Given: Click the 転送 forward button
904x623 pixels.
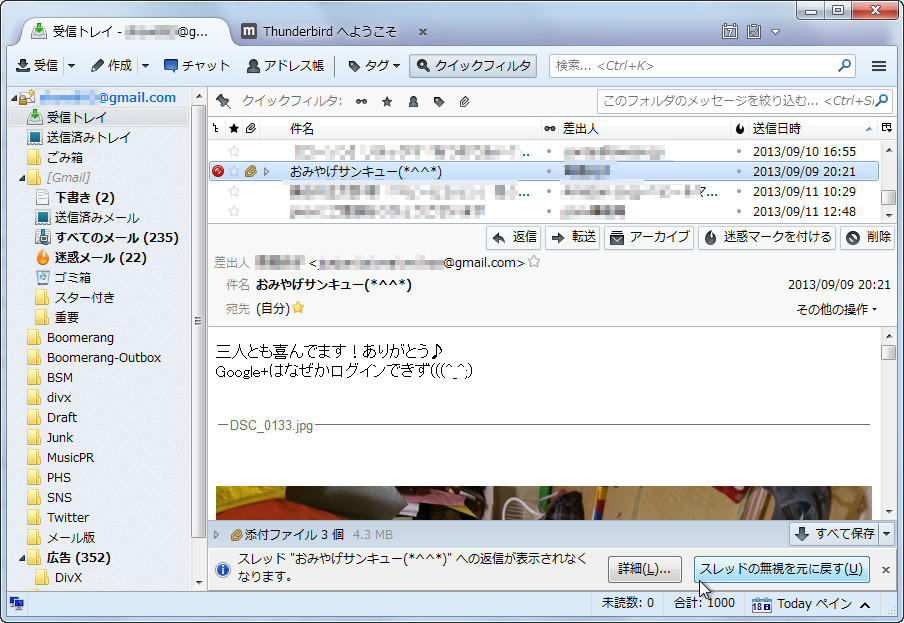Looking at the screenshot, I should (573, 237).
